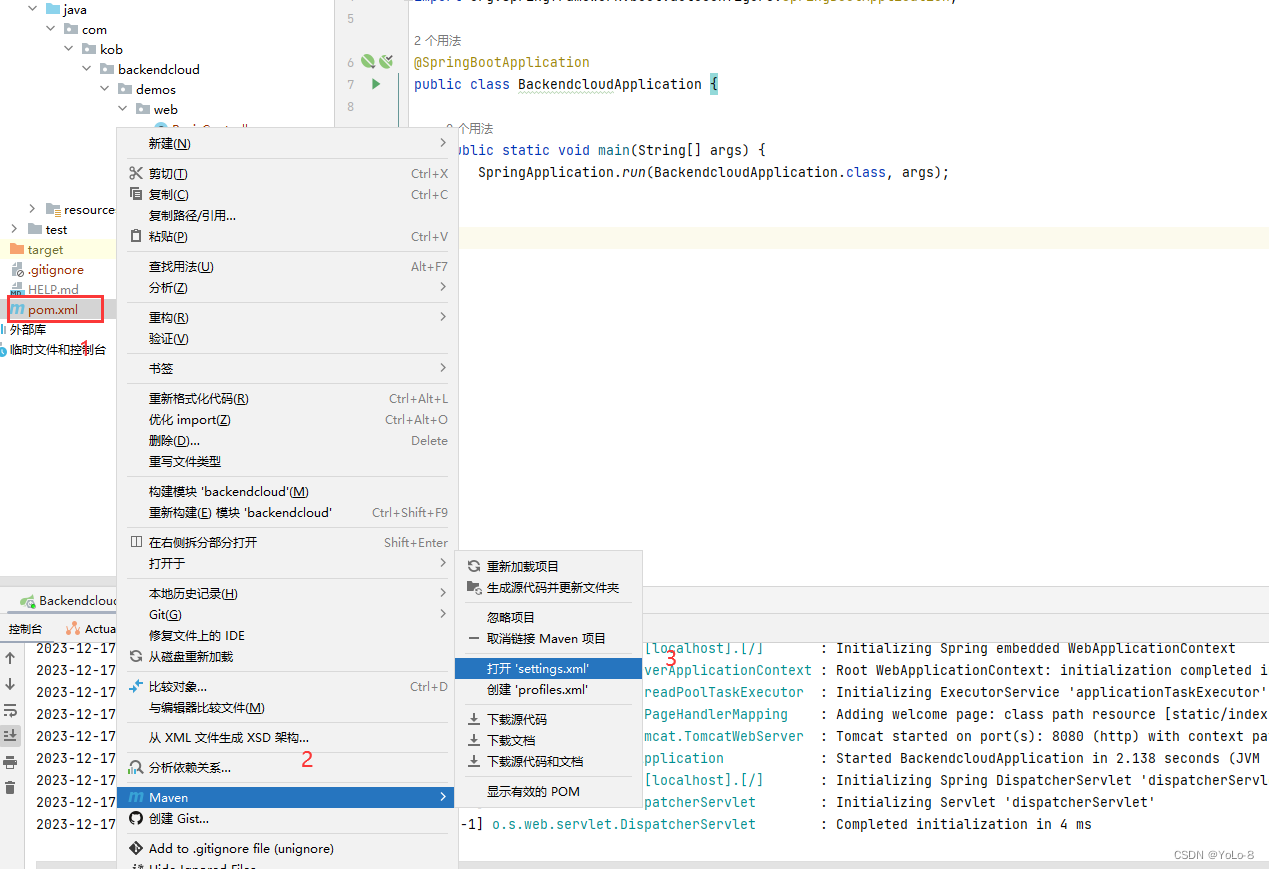Choose 从 XML 文件生成 XSD 架构...
The image size is (1269, 869).
pos(287,737)
